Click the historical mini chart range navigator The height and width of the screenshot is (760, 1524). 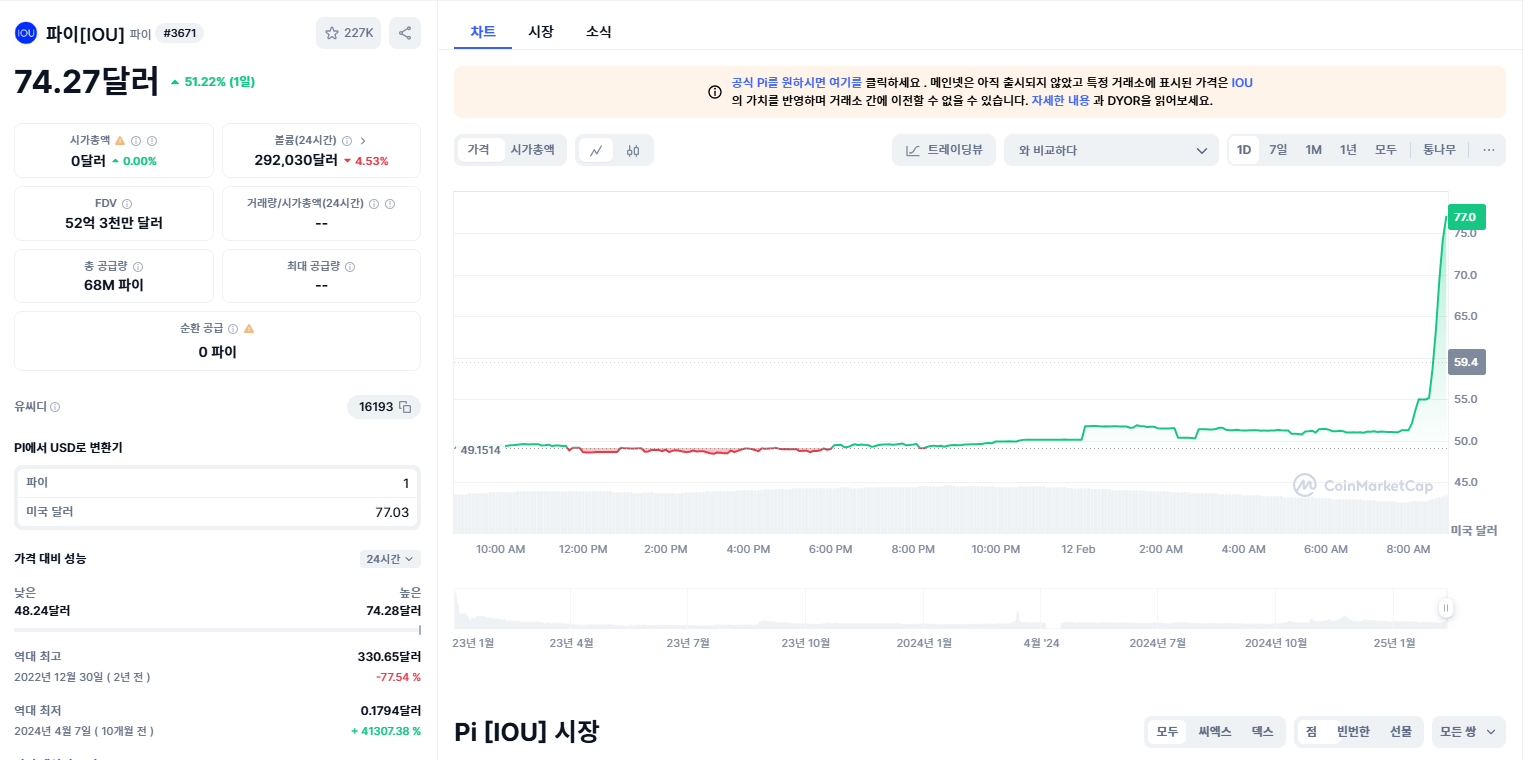(949, 608)
